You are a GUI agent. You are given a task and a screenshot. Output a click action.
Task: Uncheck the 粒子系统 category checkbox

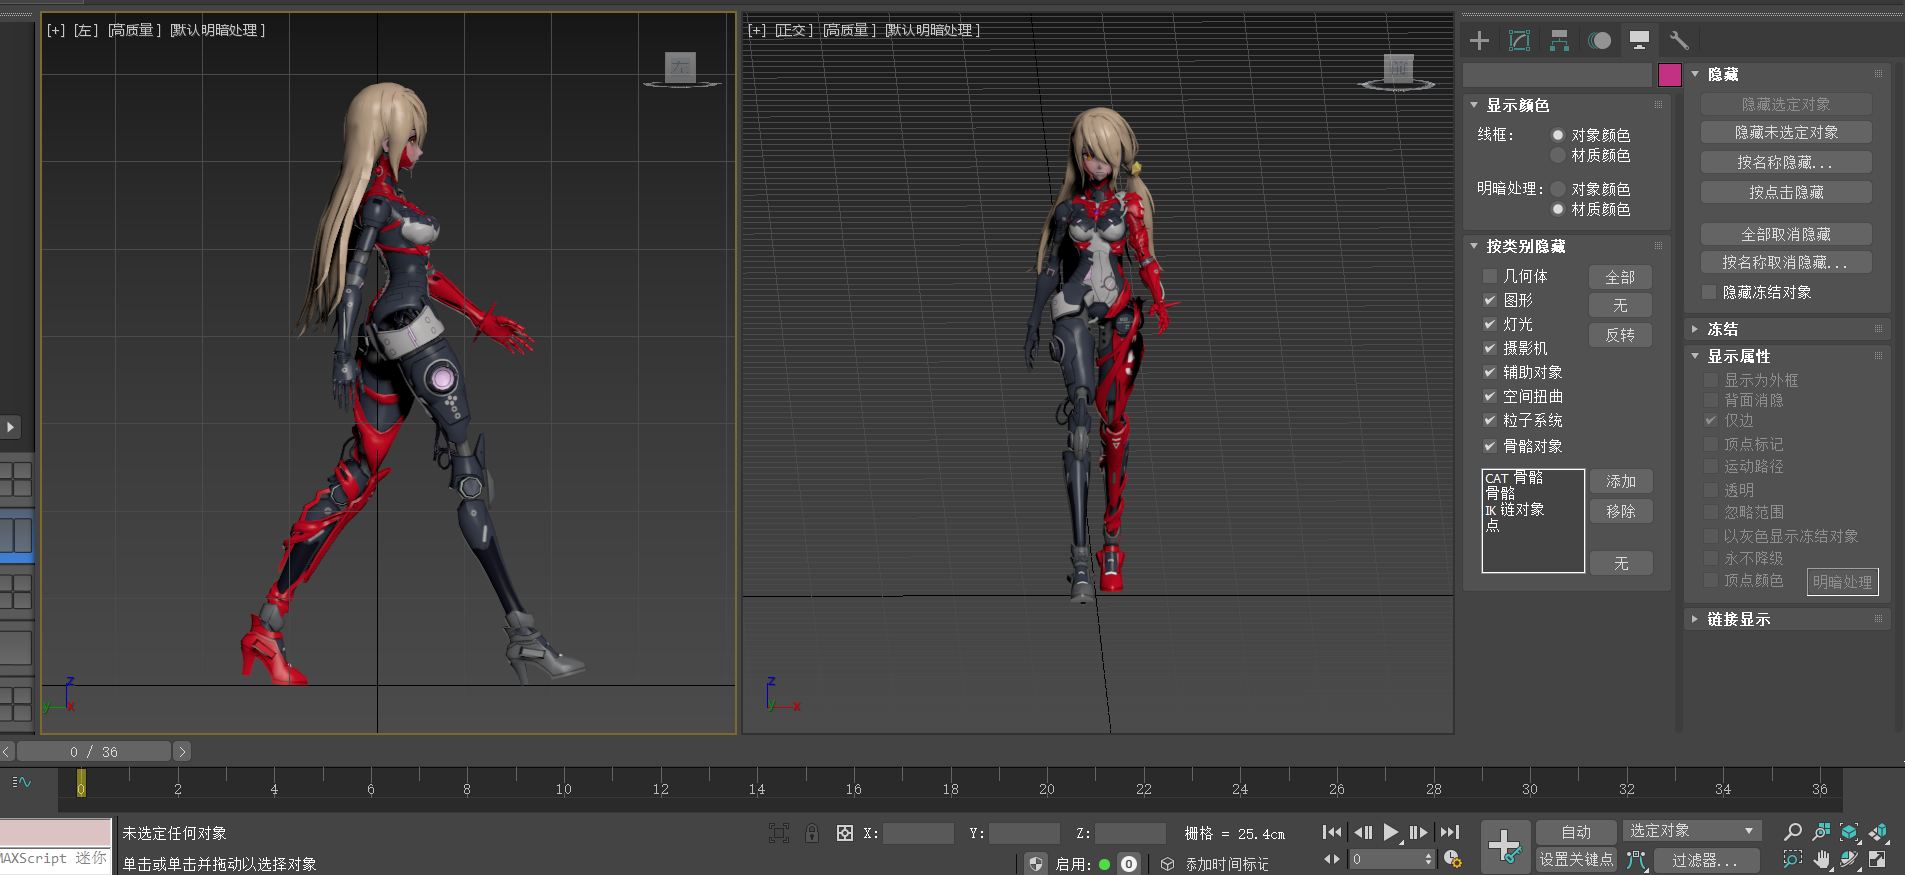coord(1490,420)
